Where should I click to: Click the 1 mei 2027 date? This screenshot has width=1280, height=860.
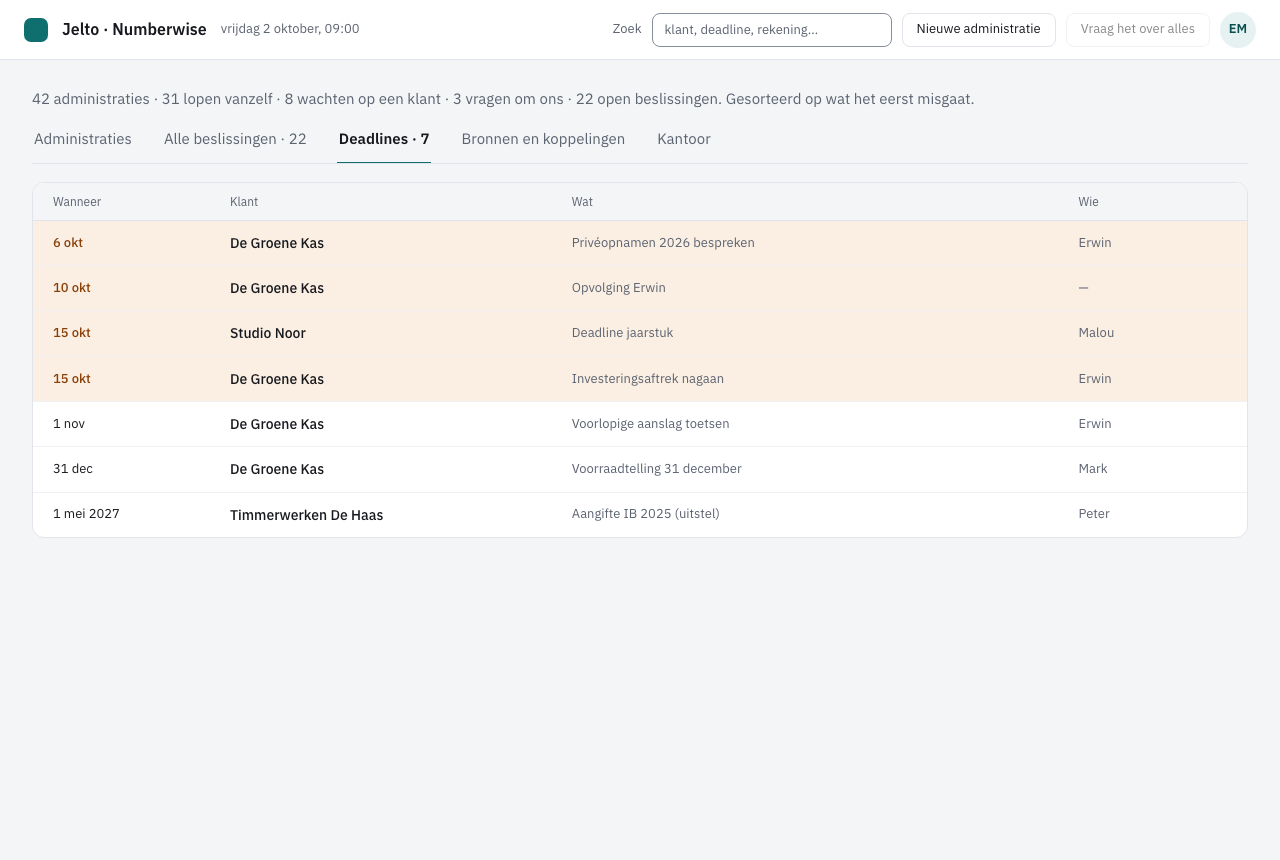pyautogui.click(x=86, y=514)
